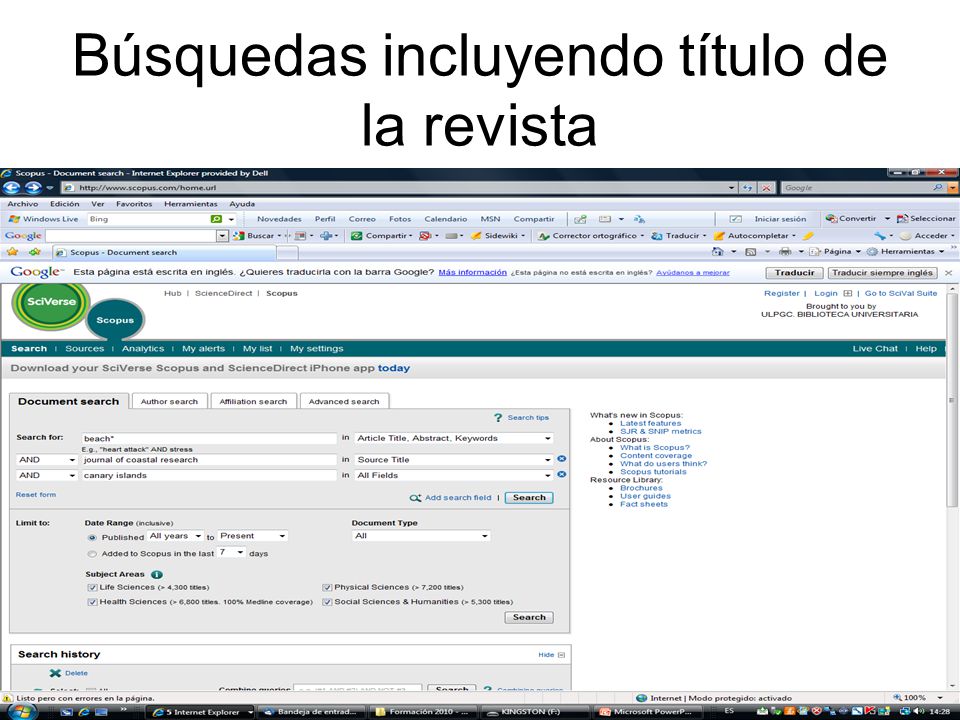Open the Article Title, Abstract, Keywords dropdown
The height and width of the screenshot is (720, 960).
click(x=454, y=438)
